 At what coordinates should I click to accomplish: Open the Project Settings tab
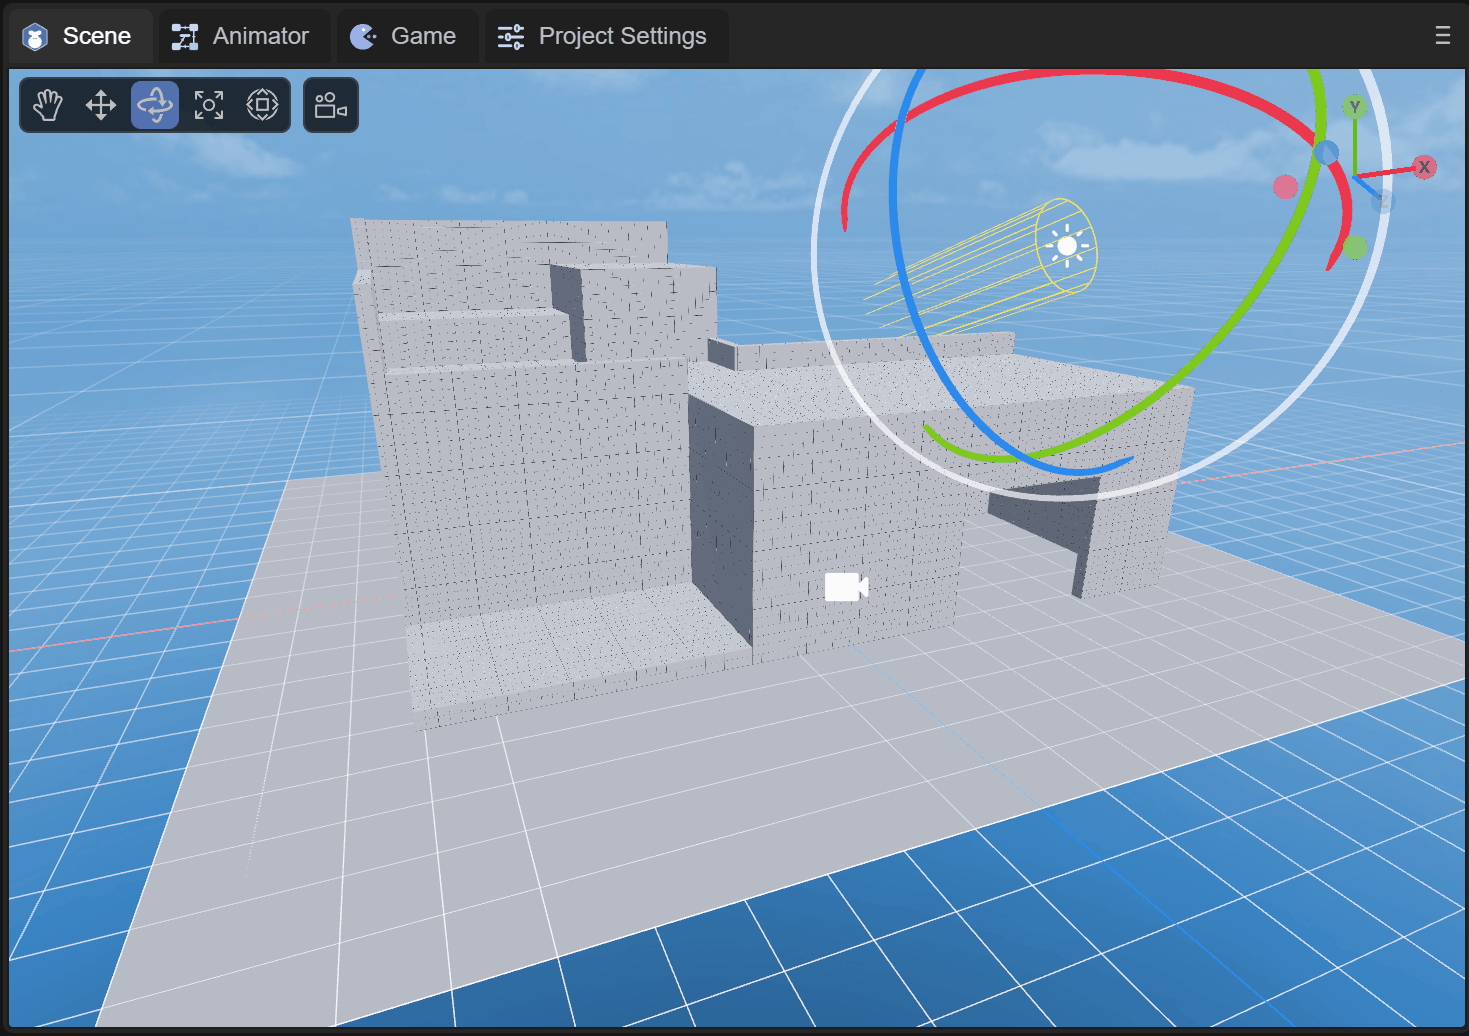point(603,36)
